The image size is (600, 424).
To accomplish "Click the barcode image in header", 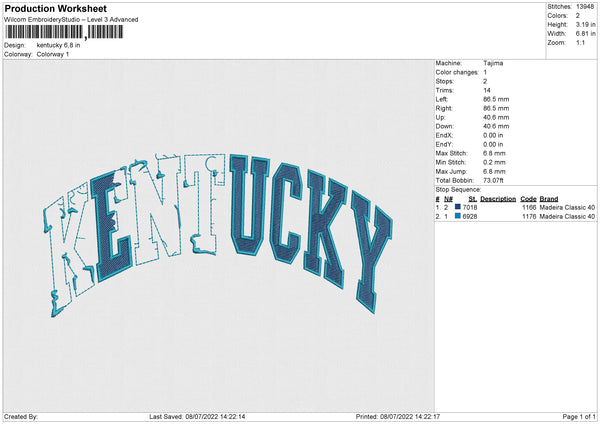I will click(64, 32).
